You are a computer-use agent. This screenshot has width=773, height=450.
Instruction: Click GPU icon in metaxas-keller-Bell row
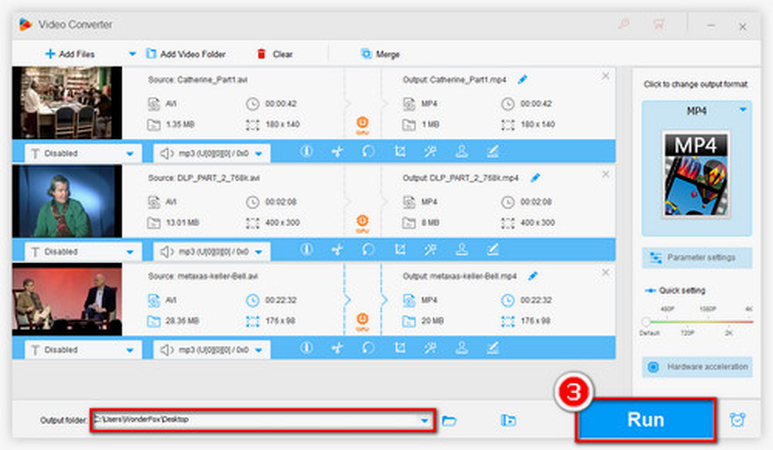tap(362, 321)
